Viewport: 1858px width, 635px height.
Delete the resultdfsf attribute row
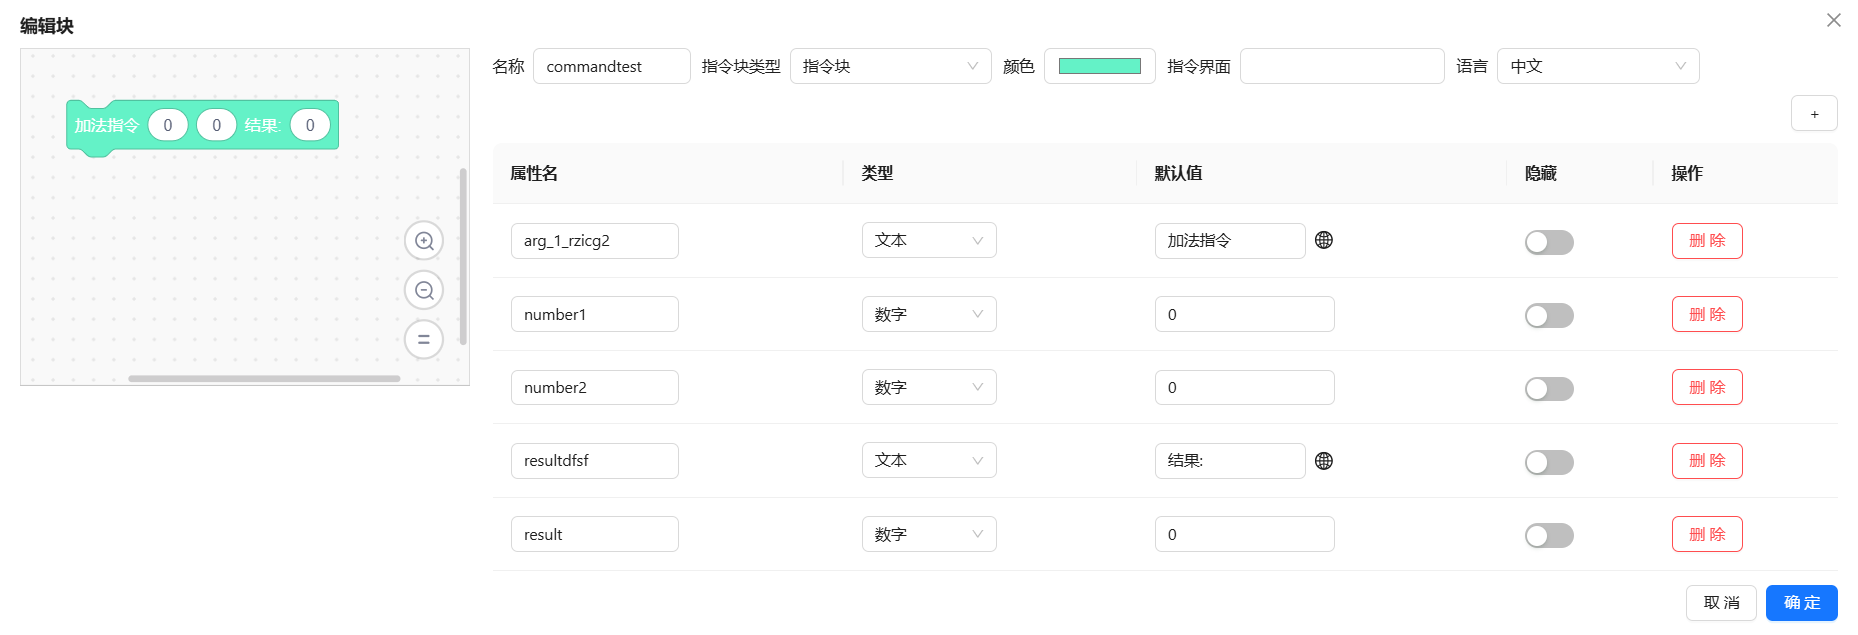click(1707, 461)
